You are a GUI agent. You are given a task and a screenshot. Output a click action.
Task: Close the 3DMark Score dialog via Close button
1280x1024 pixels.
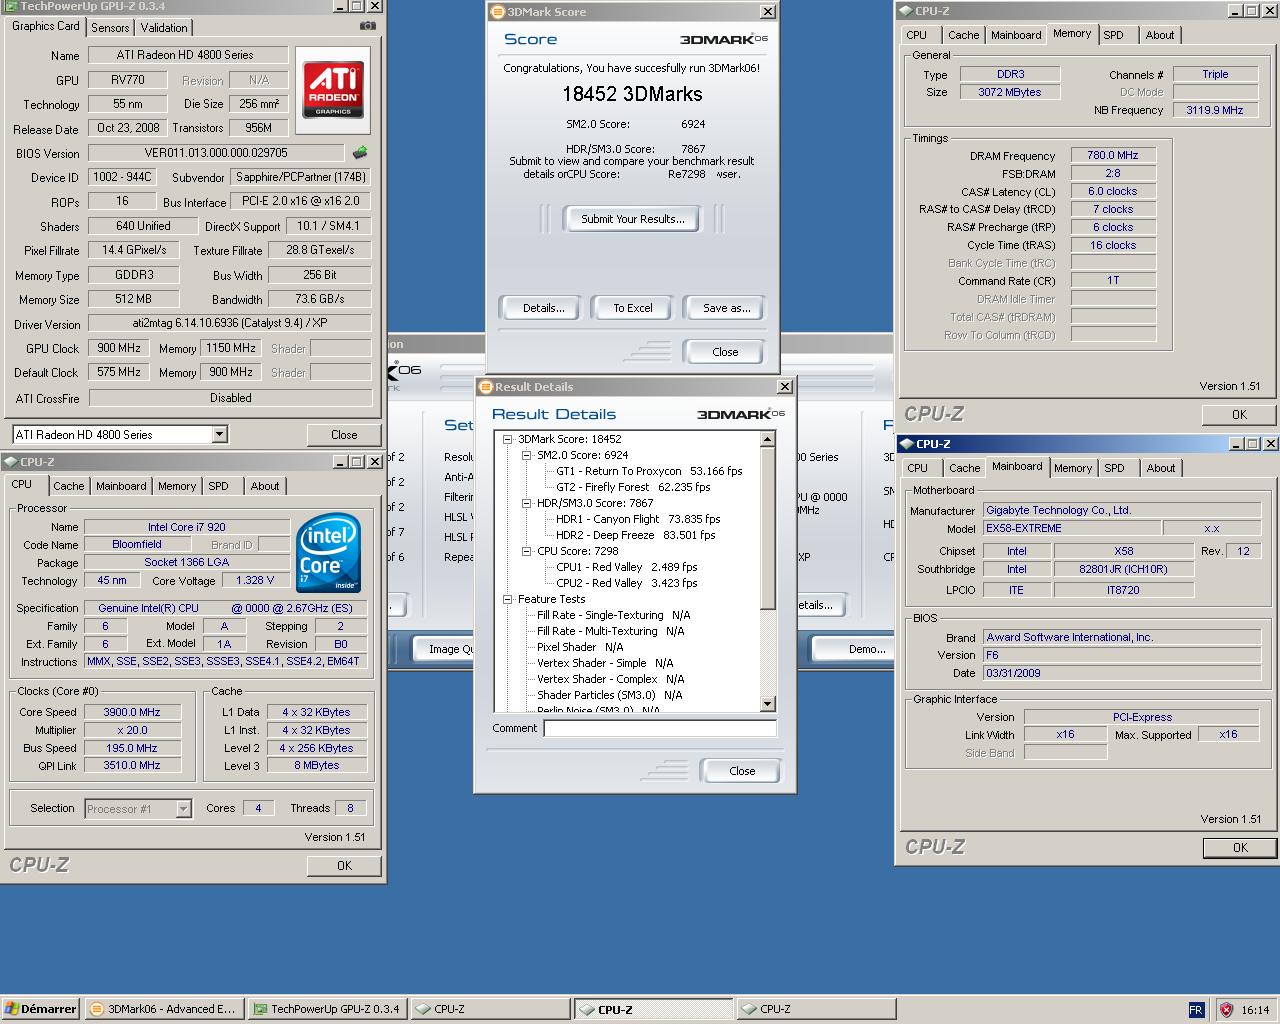pos(725,352)
